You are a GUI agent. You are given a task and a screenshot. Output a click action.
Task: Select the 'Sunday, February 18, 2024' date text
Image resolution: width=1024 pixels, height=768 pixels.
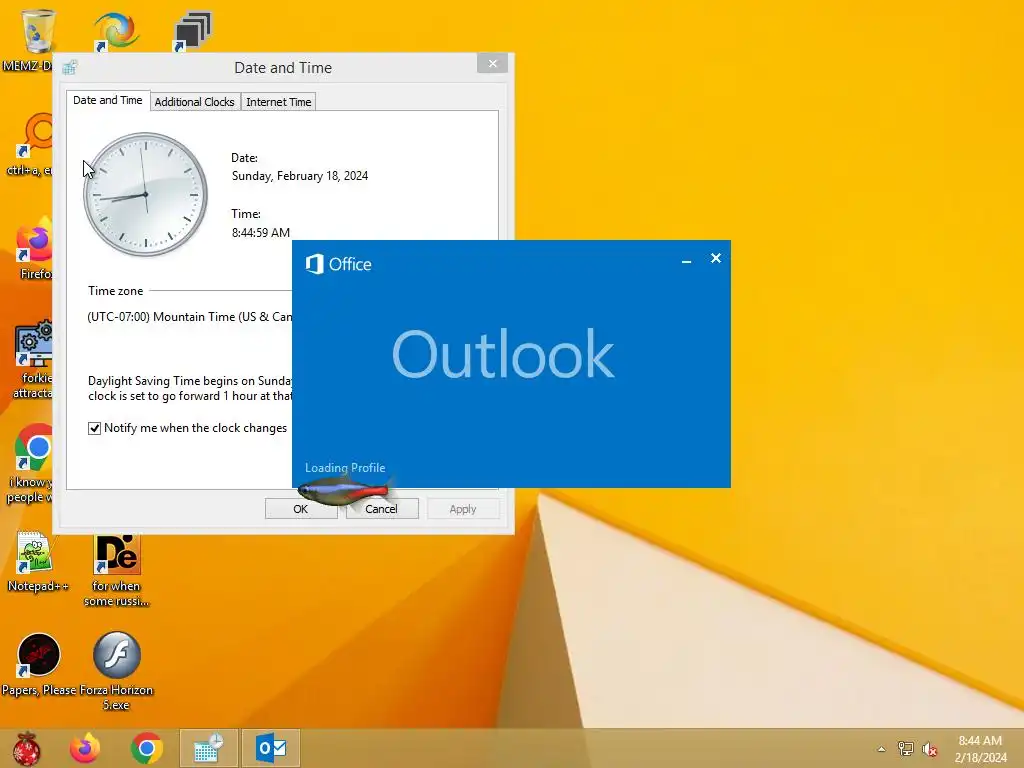coord(300,176)
